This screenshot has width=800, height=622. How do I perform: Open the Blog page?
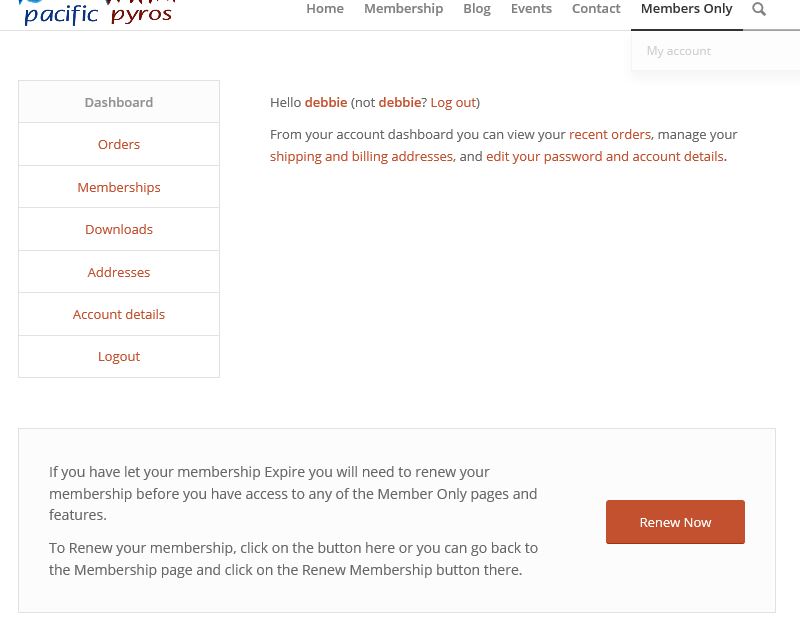(477, 9)
